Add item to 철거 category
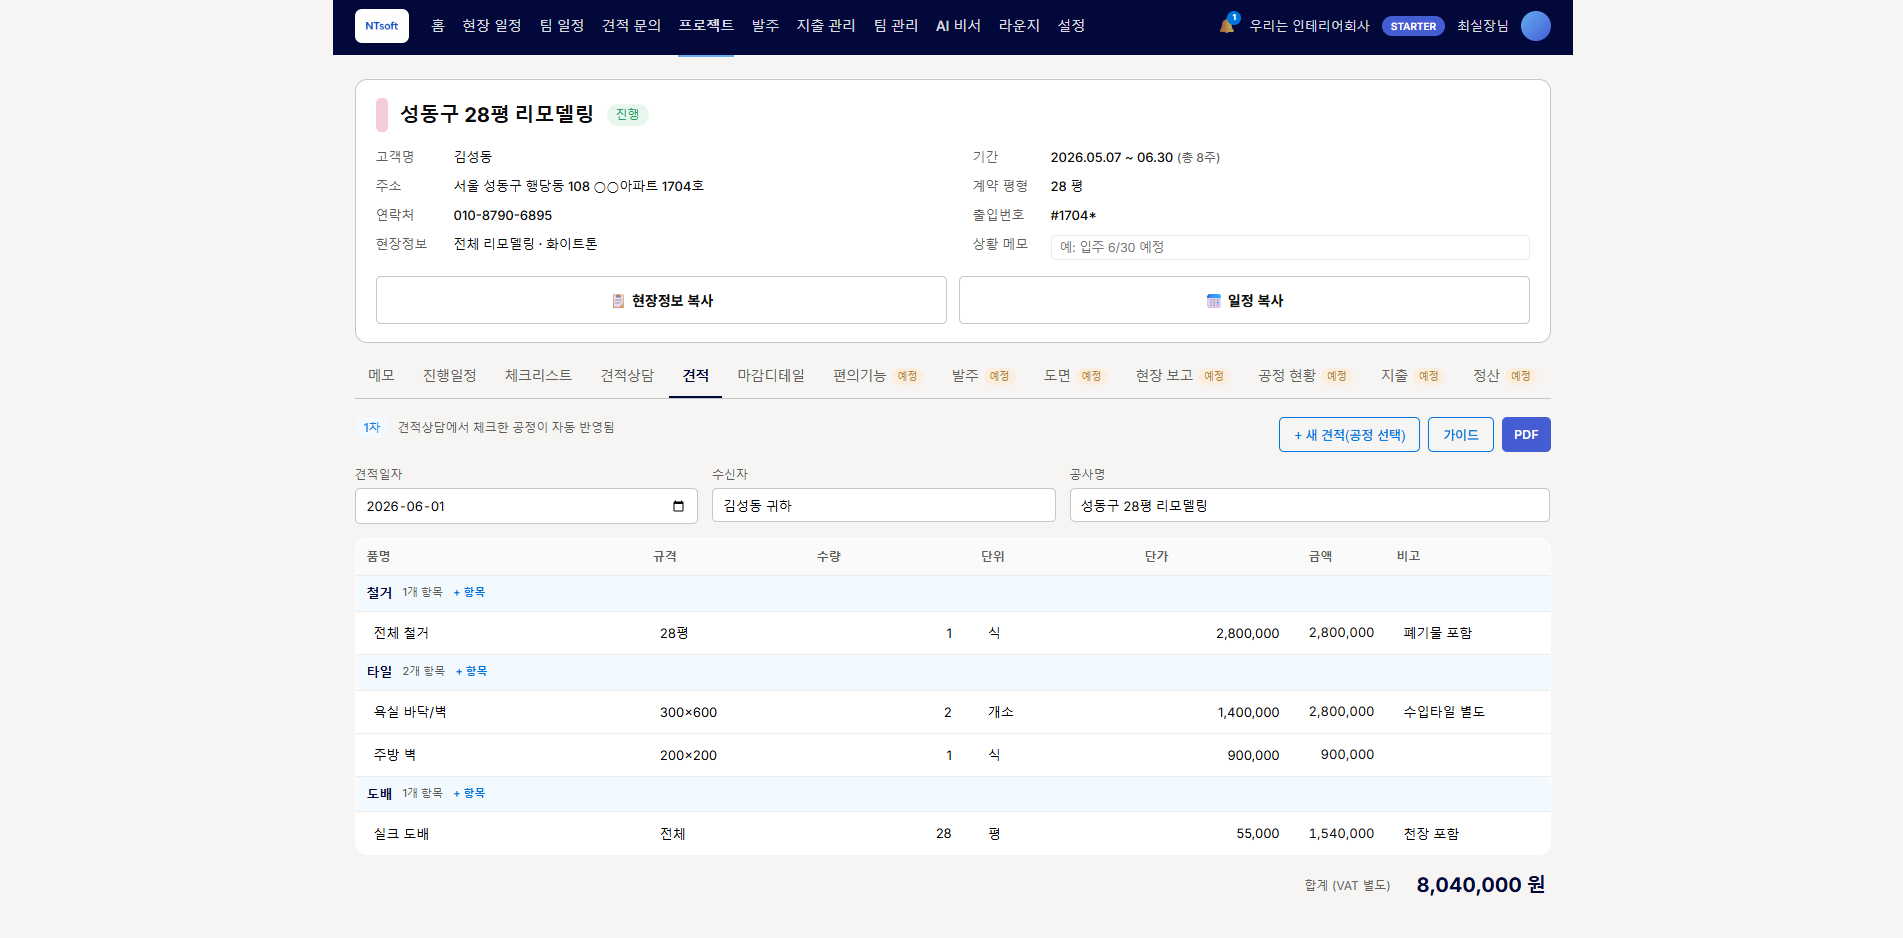Viewport: 1903px width, 938px height. point(469,593)
